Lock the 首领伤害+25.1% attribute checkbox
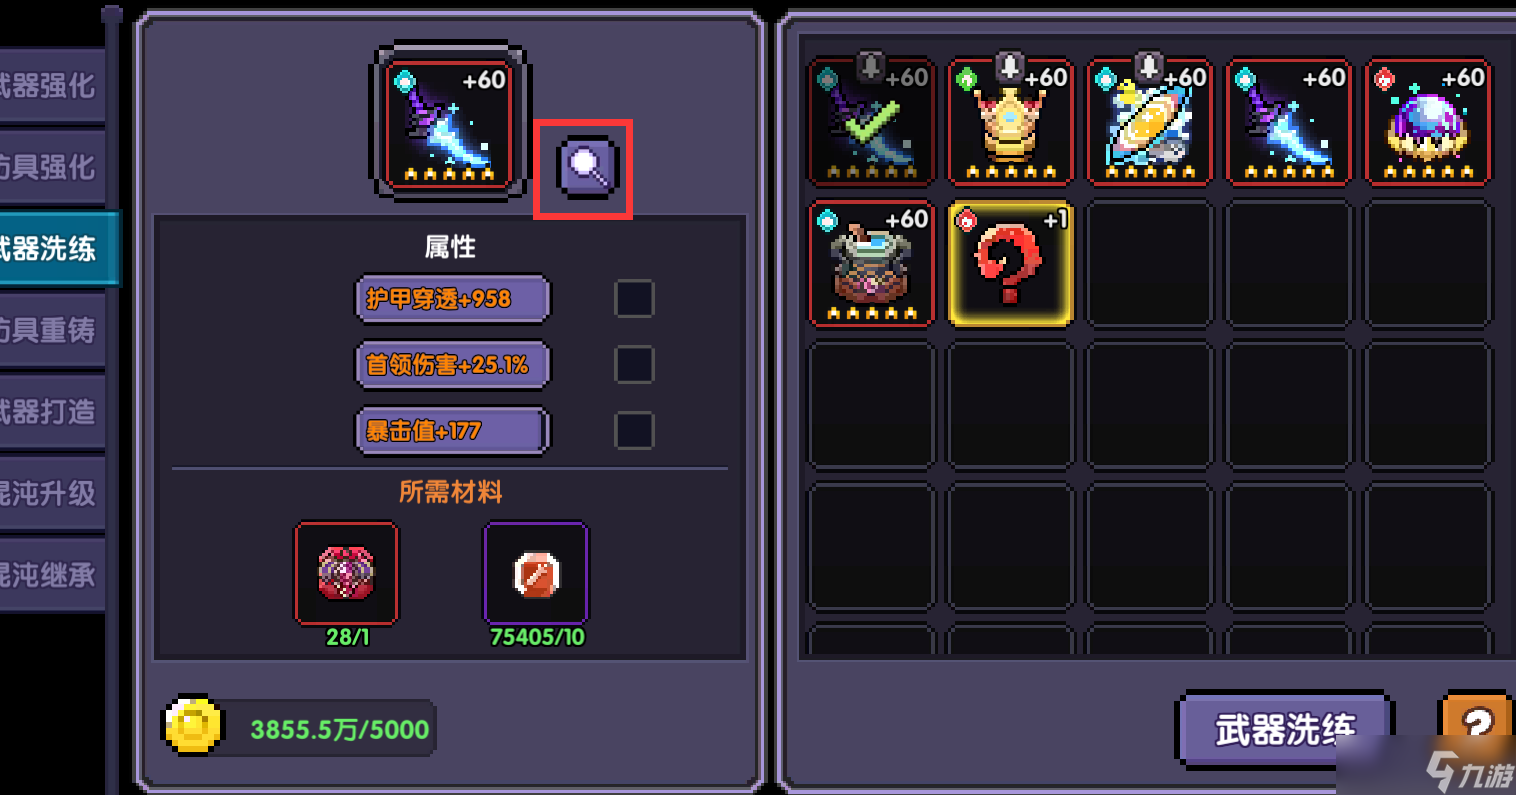The width and height of the screenshot is (1516, 795). coord(634,364)
